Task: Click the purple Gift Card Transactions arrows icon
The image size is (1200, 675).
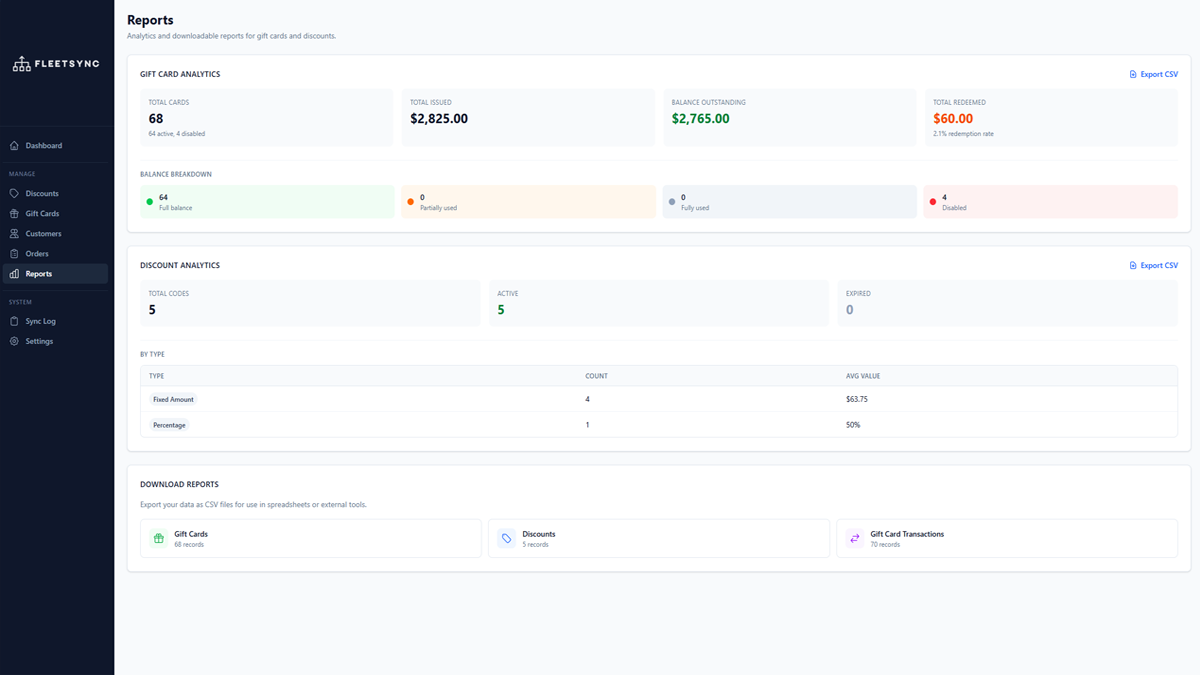Action: tap(854, 539)
